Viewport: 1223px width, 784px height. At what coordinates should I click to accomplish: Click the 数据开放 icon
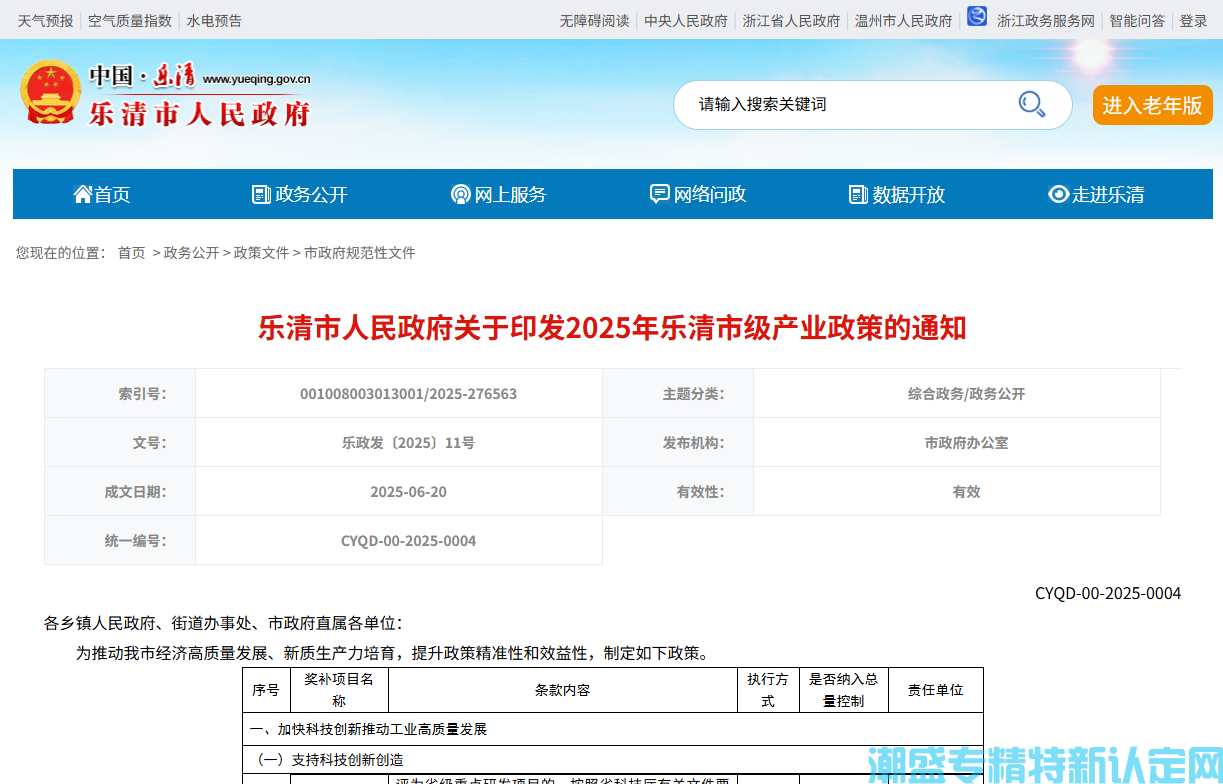858,194
